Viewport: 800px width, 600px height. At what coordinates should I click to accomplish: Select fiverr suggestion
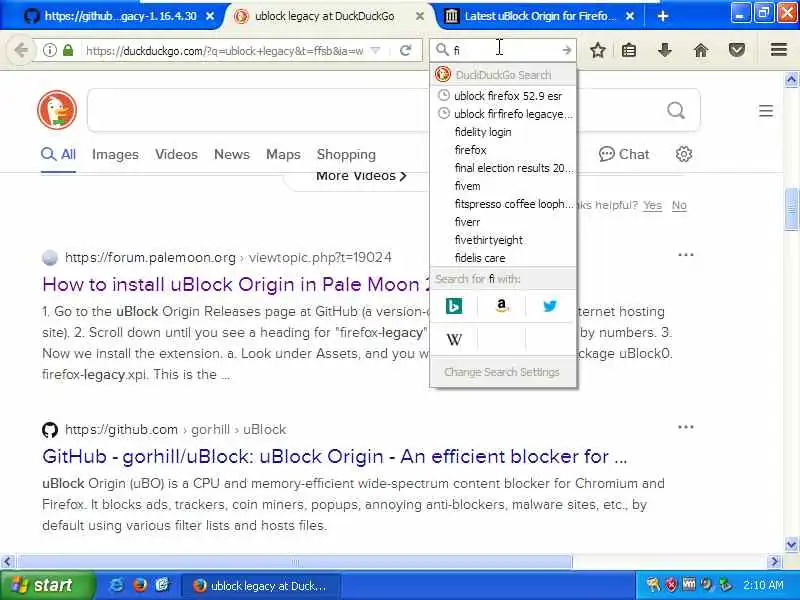[504, 222]
